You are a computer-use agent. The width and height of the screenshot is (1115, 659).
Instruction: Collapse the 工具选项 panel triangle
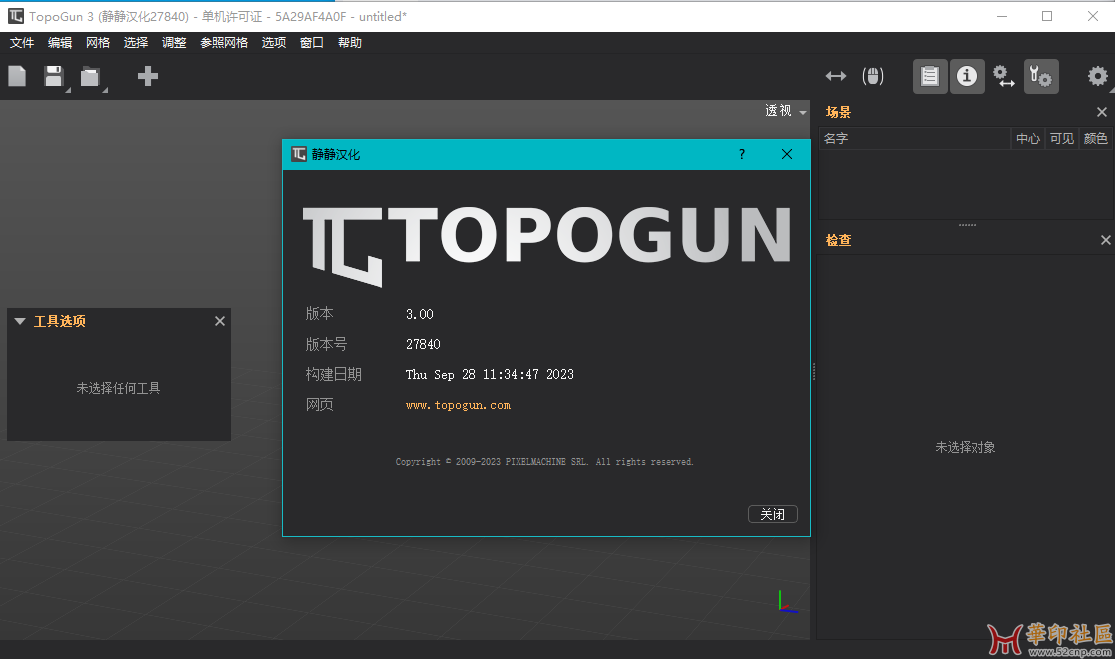click(x=20, y=321)
